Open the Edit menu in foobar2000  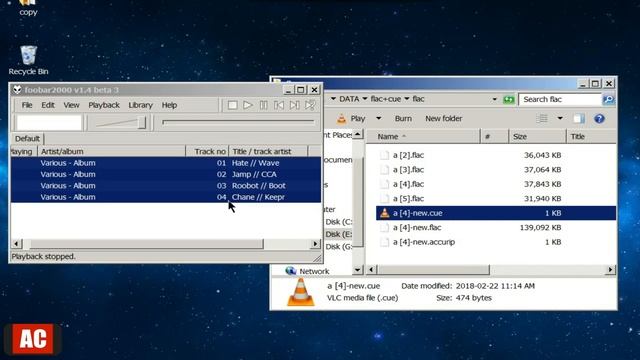(48, 105)
